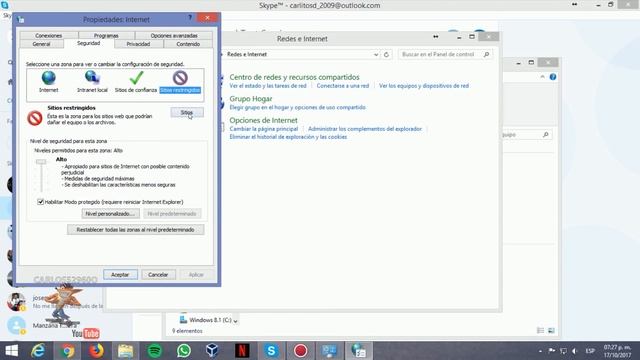Click Ver los equipos y dispositivos de red
Image resolution: width=640 pixels, height=360 pixels.
424,86
